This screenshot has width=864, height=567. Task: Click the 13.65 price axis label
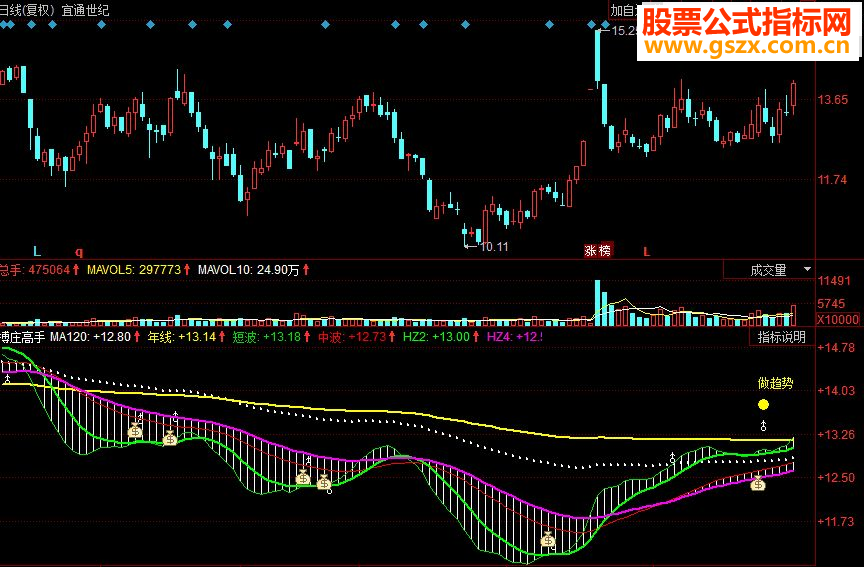tap(833, 100)
